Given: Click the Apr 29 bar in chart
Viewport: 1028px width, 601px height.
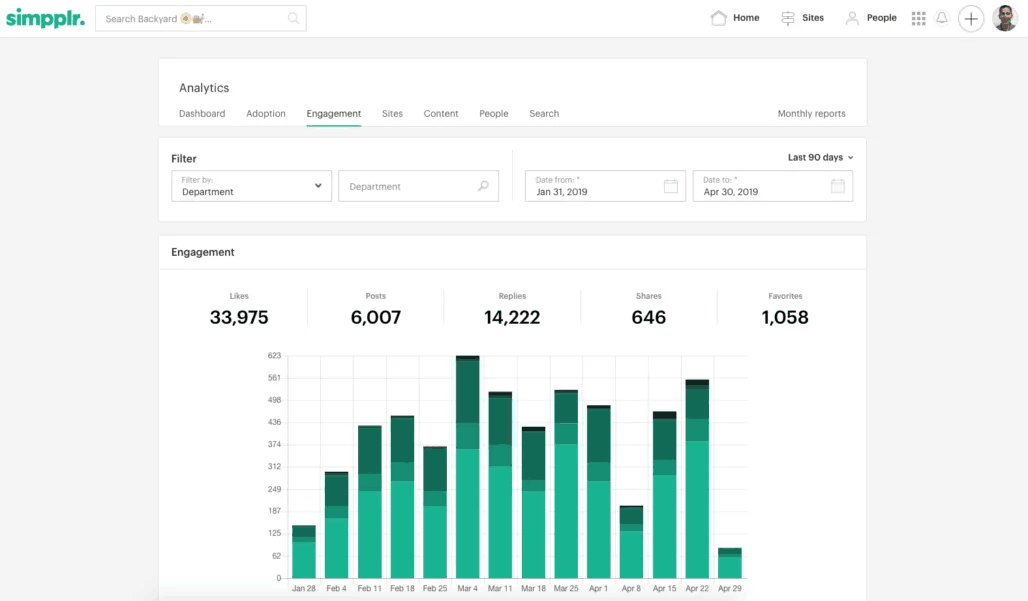Looking at the screenshot, I should tap(730, 563).
